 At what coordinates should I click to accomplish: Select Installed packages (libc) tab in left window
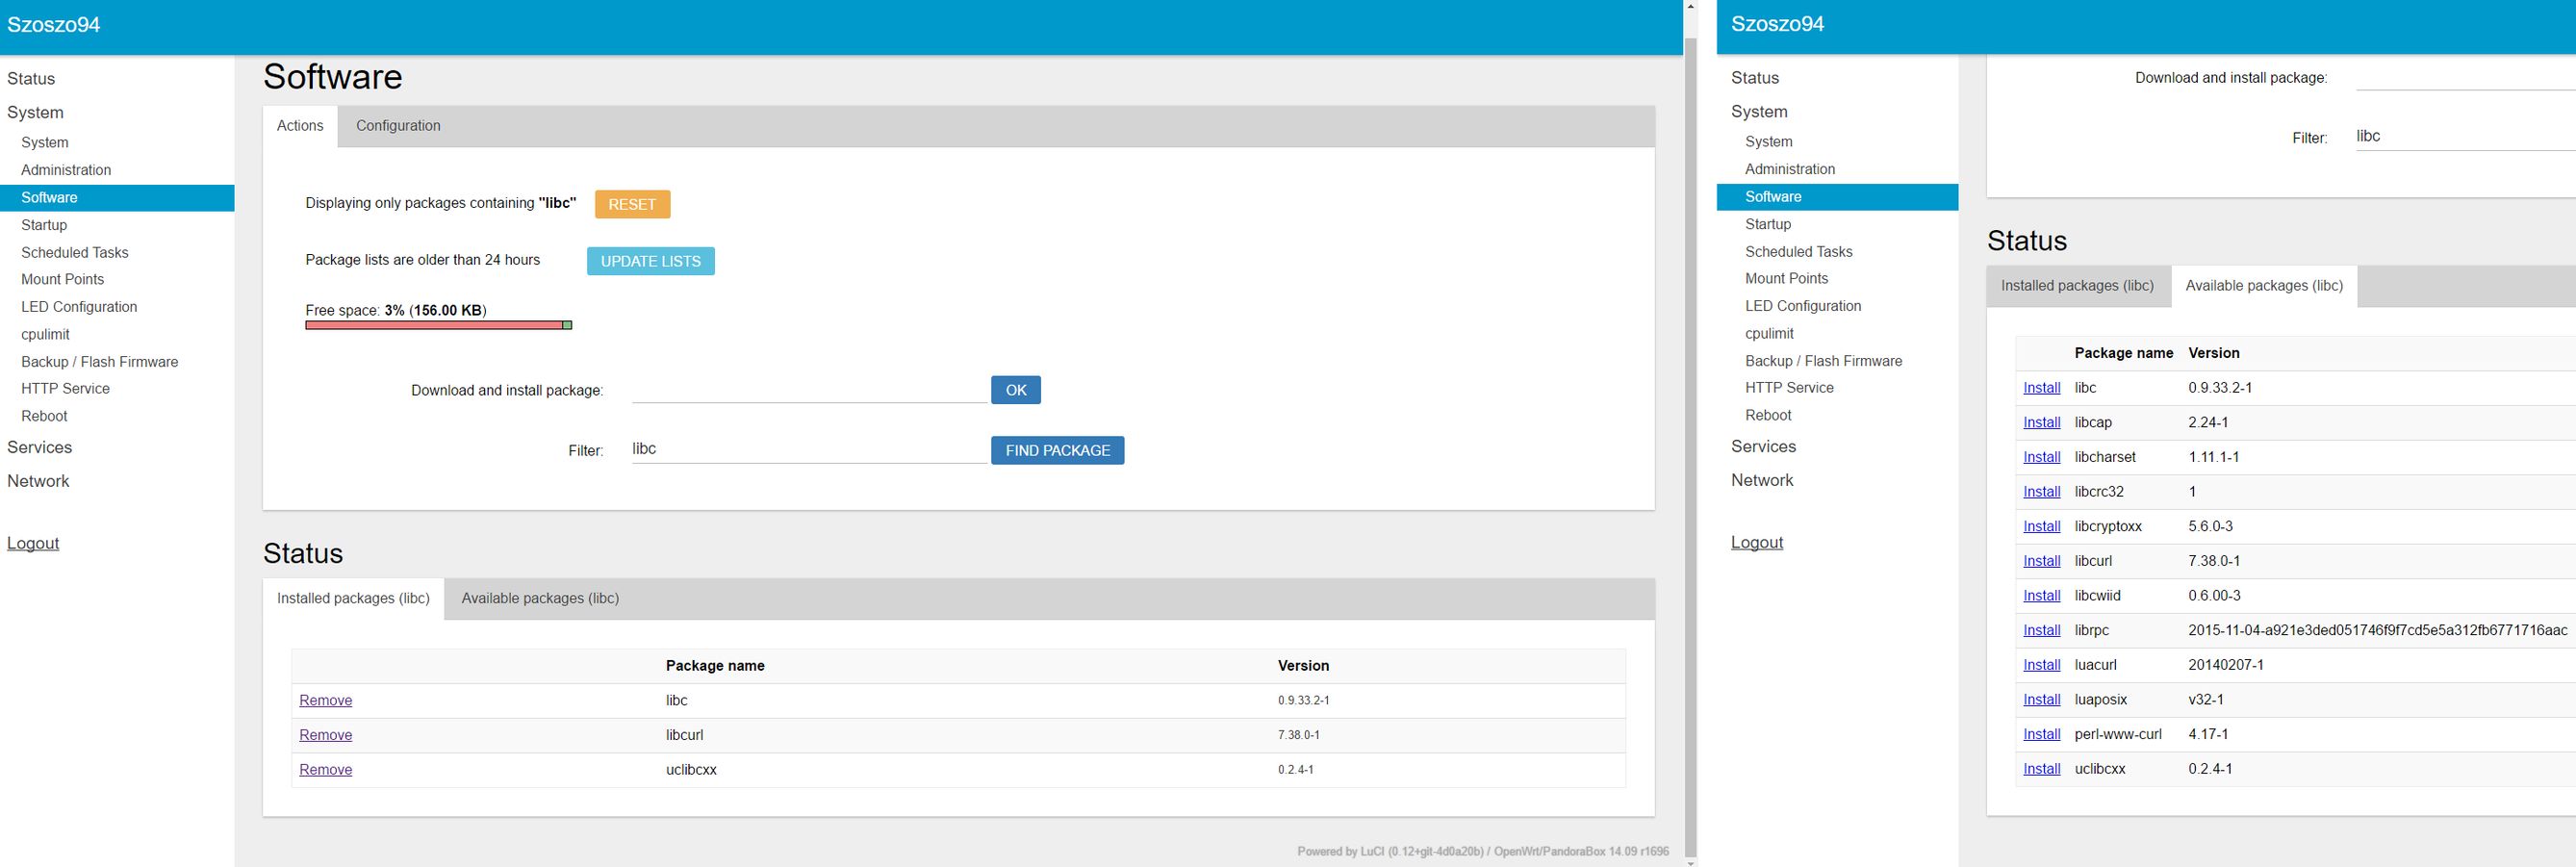pyautogui.click(x=353, y=598)
